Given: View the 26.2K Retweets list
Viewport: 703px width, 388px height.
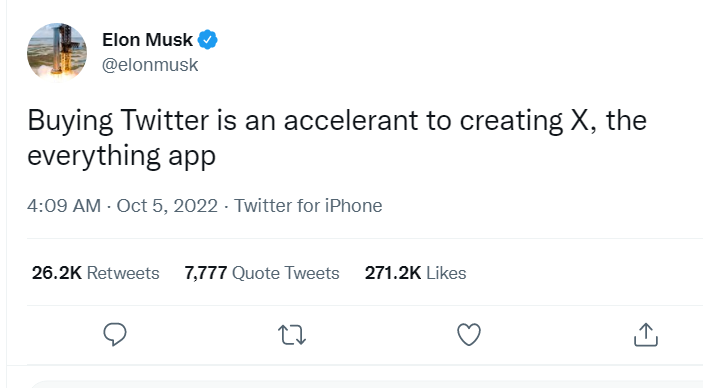Looking at the screenshot, I should [x=95, y=273].
